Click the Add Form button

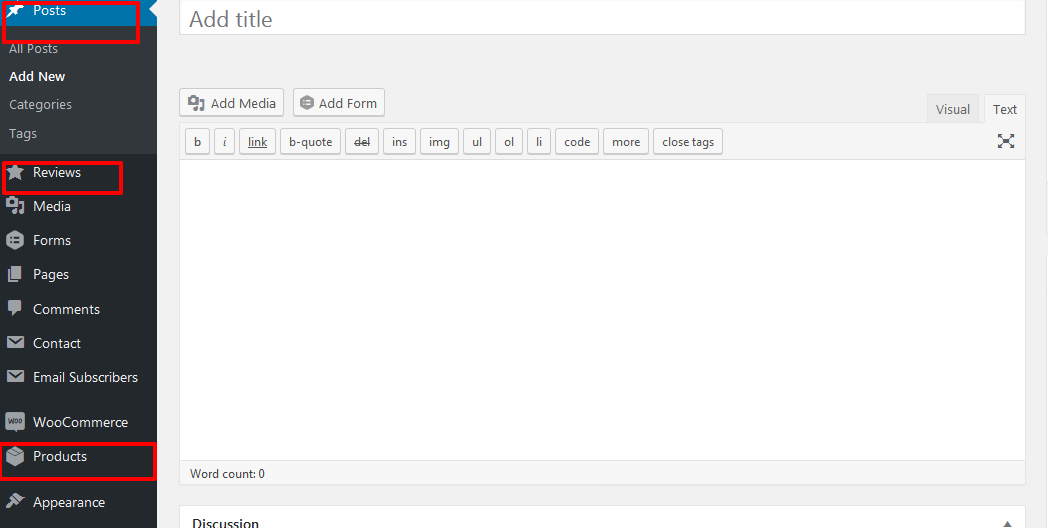coord(339,103)
